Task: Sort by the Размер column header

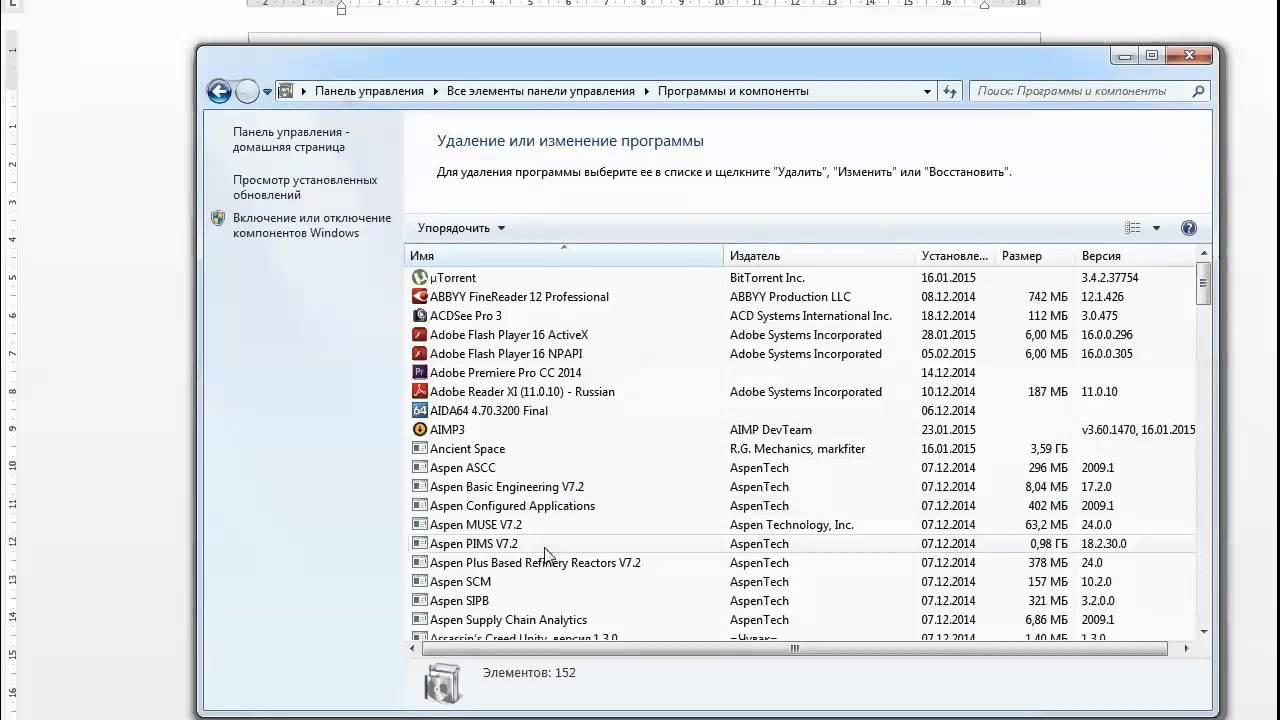Action: [1035, 256]
